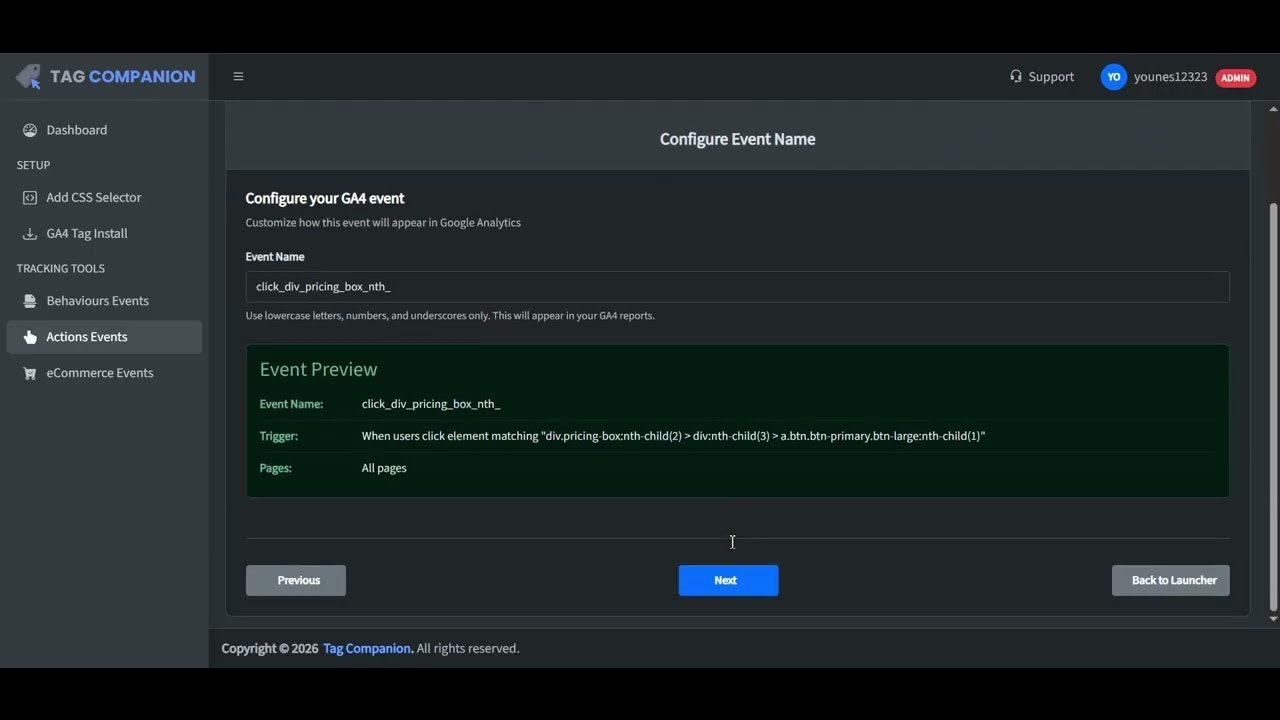Click the Trigger selector description text

click(x=673, y=436)
